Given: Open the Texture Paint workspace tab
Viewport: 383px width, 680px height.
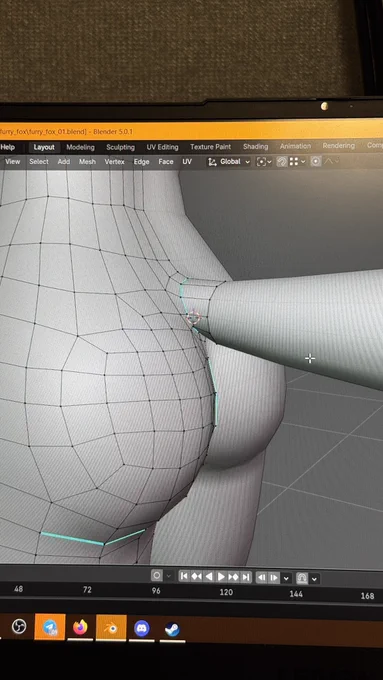Looking at the screenshot, I should click(210, 147).
